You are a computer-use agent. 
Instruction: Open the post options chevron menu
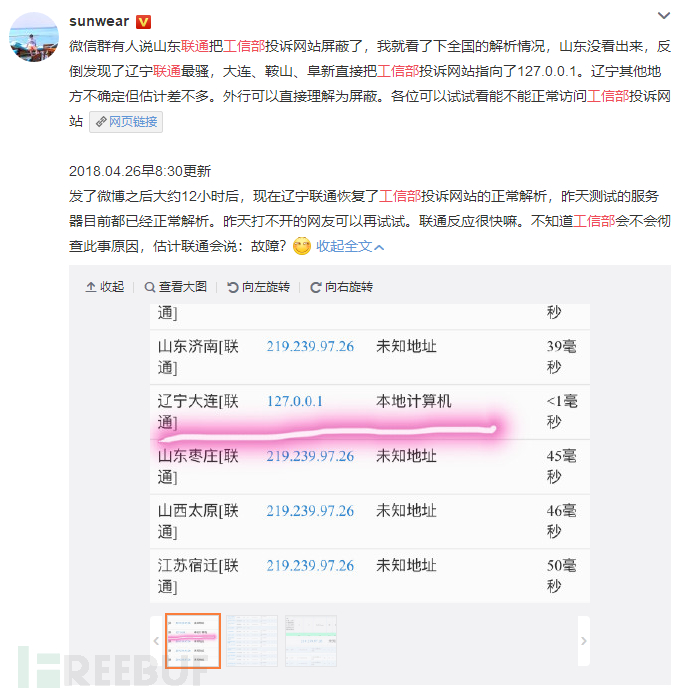click(x=663, y=16)
